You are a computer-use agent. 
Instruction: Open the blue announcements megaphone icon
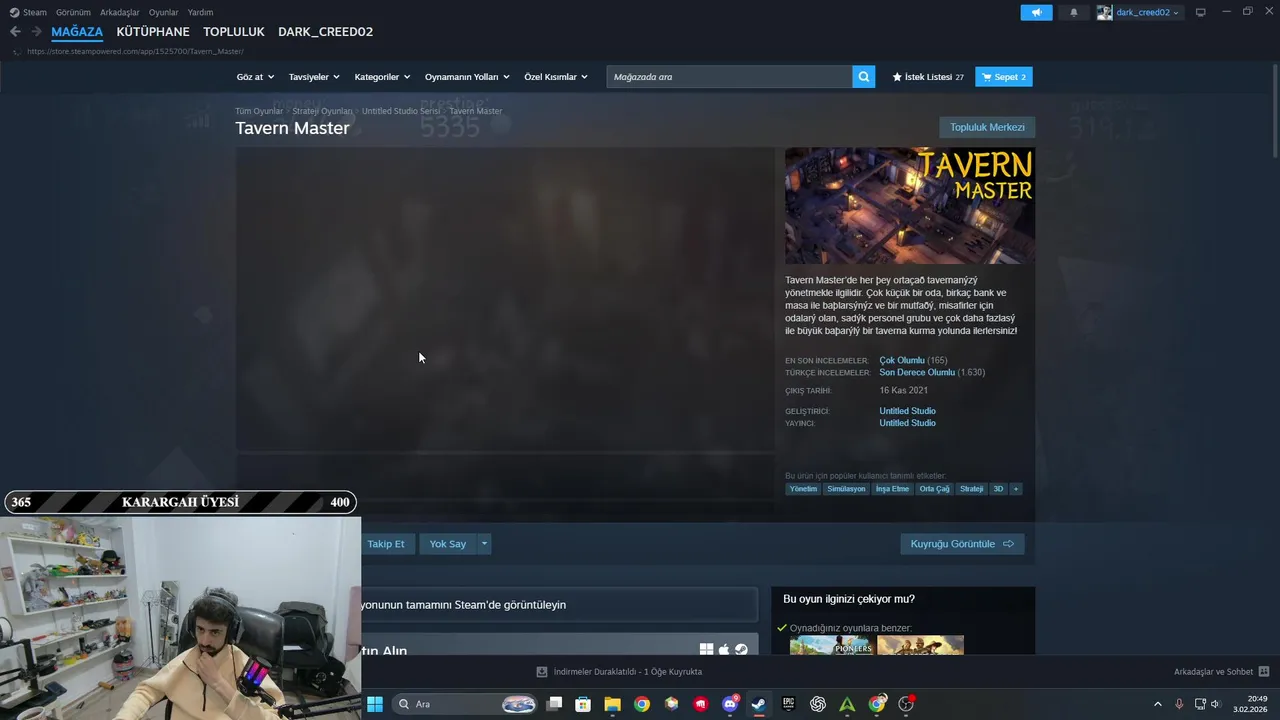[x=1036, y=12]
